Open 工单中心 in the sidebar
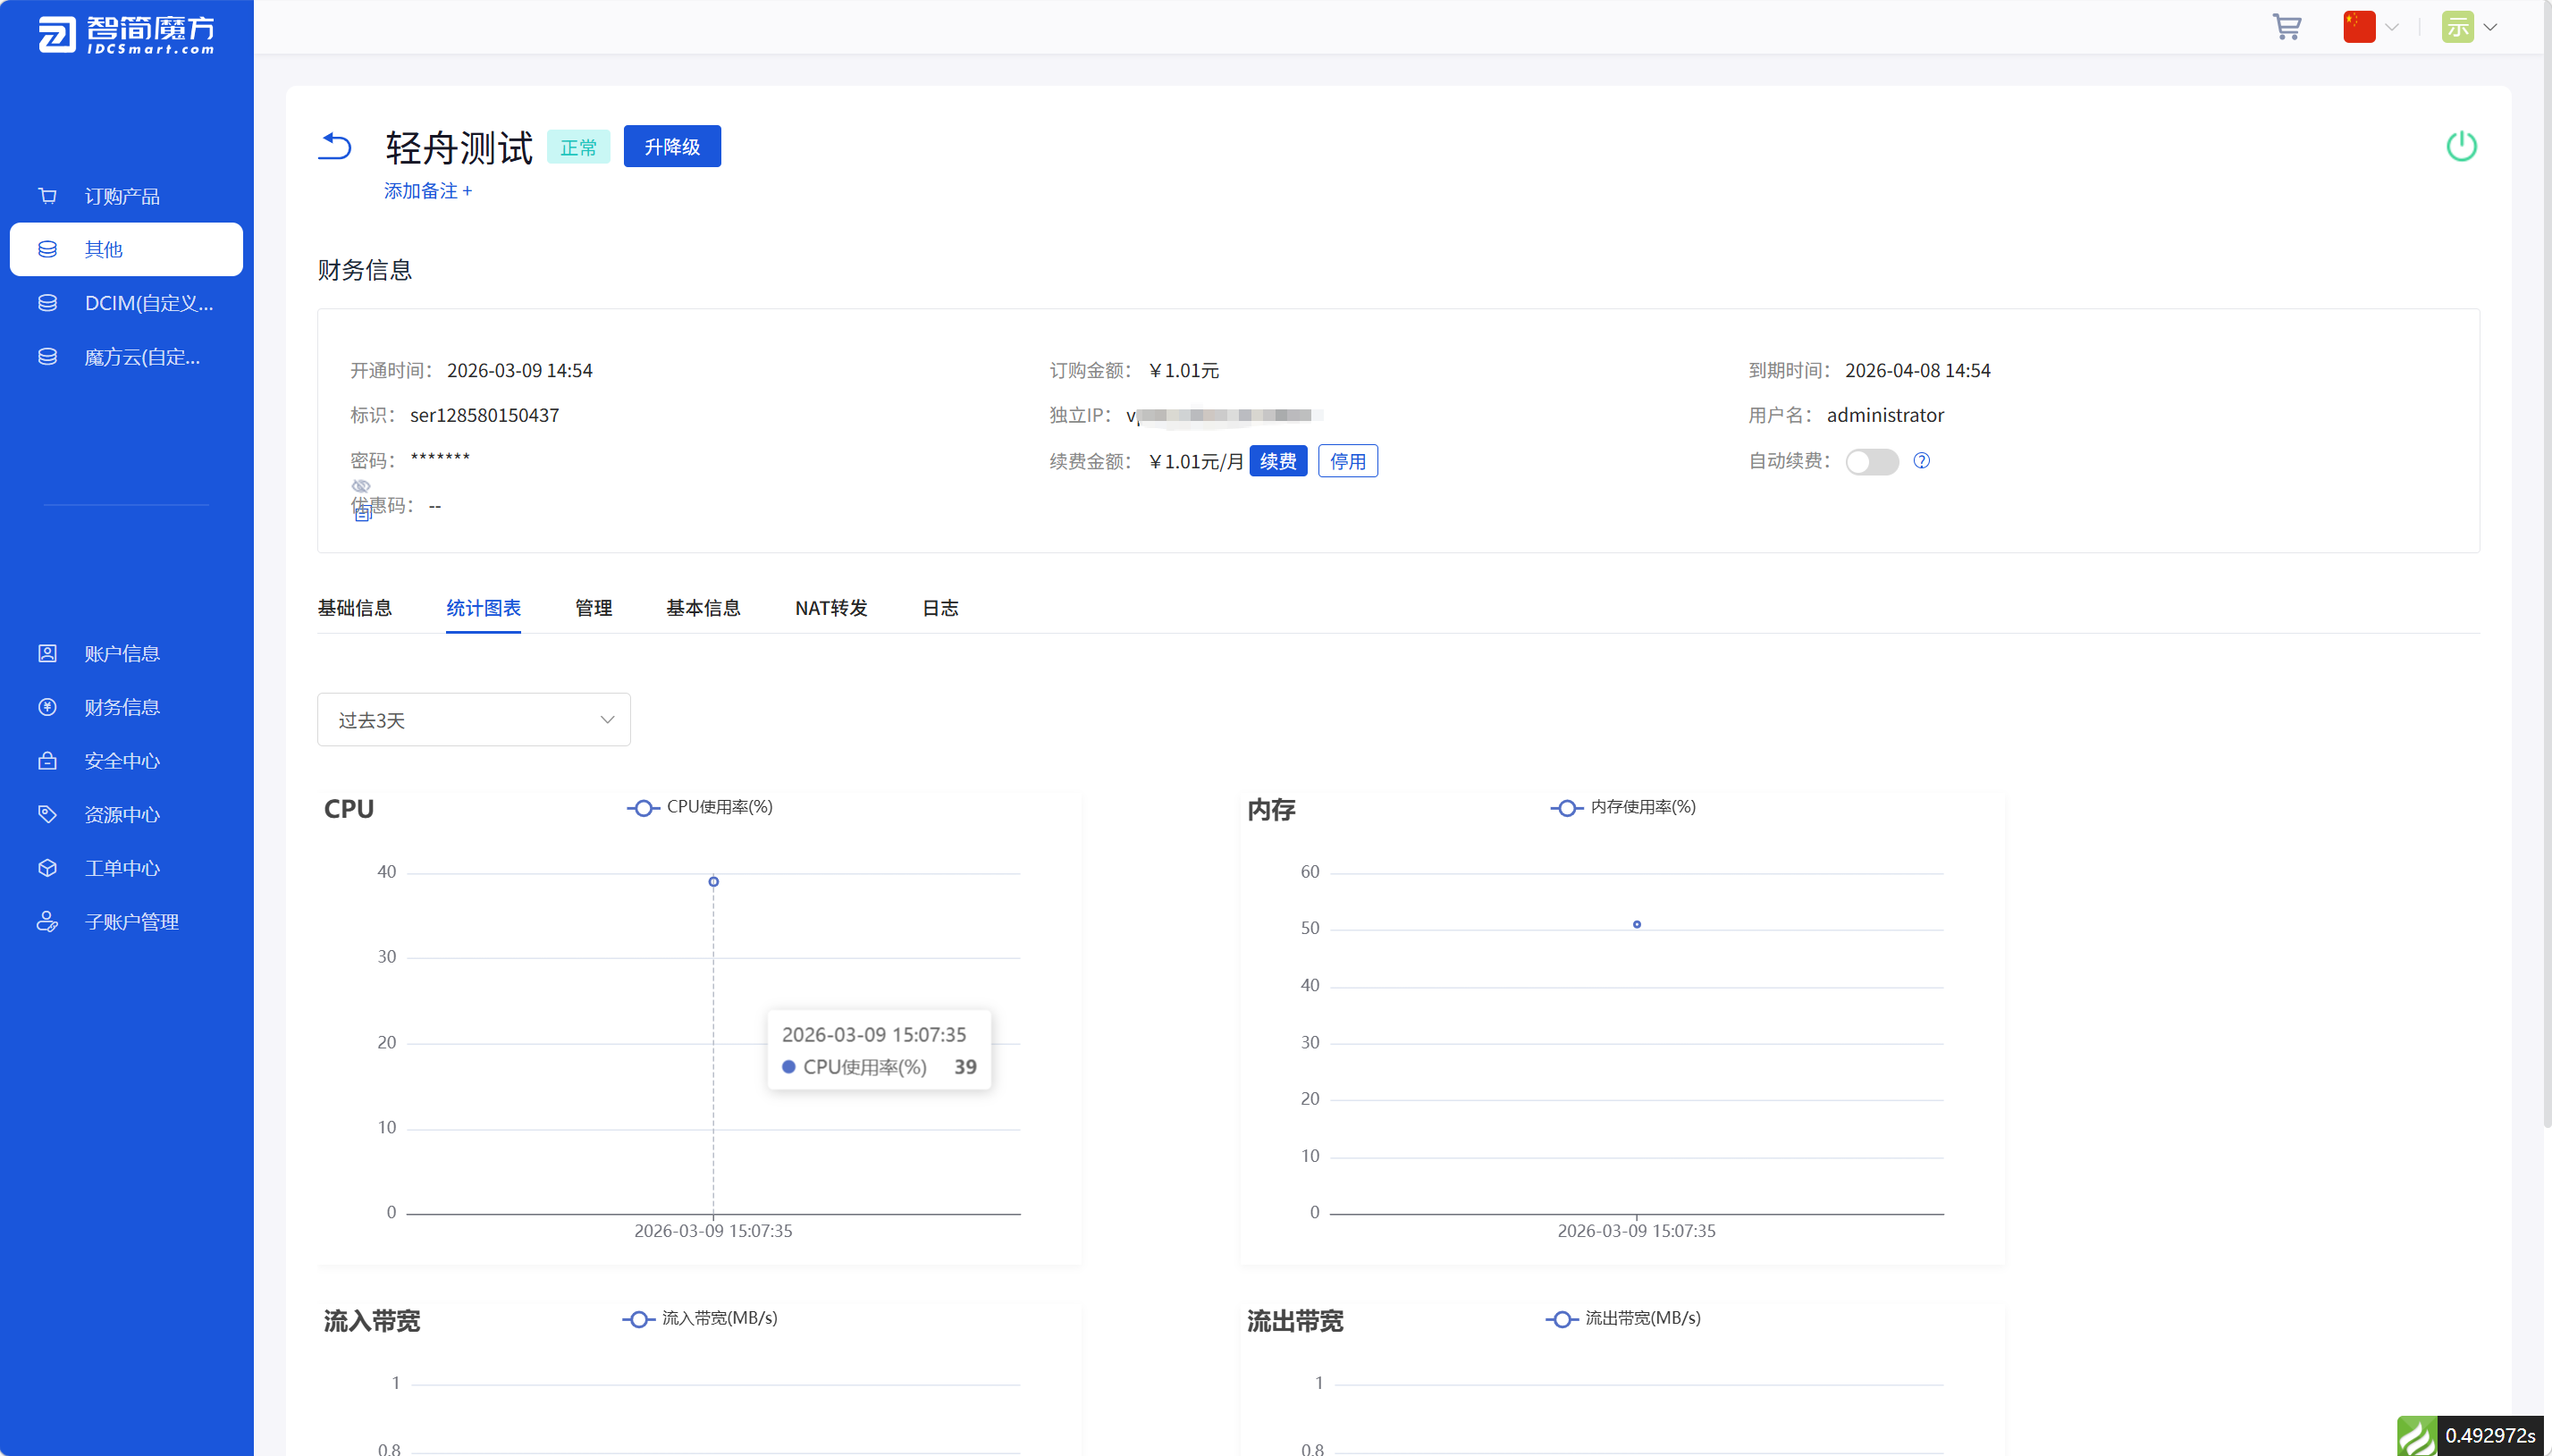 (x=121, y=868)
